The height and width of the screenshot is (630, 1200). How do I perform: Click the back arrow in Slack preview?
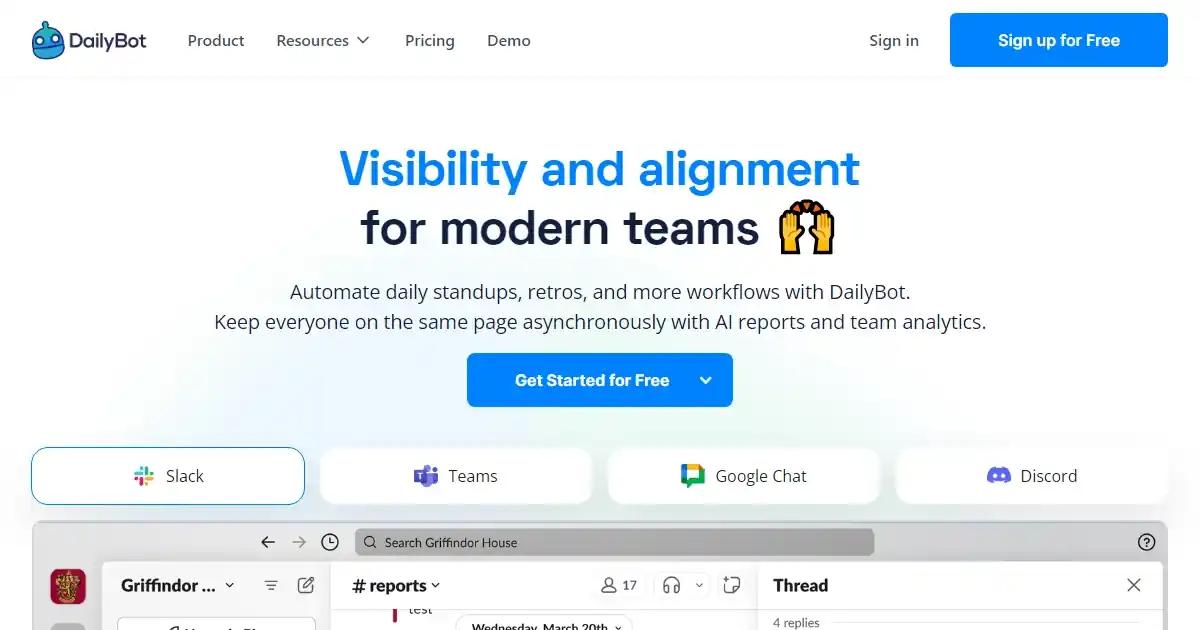pos(267,542)
